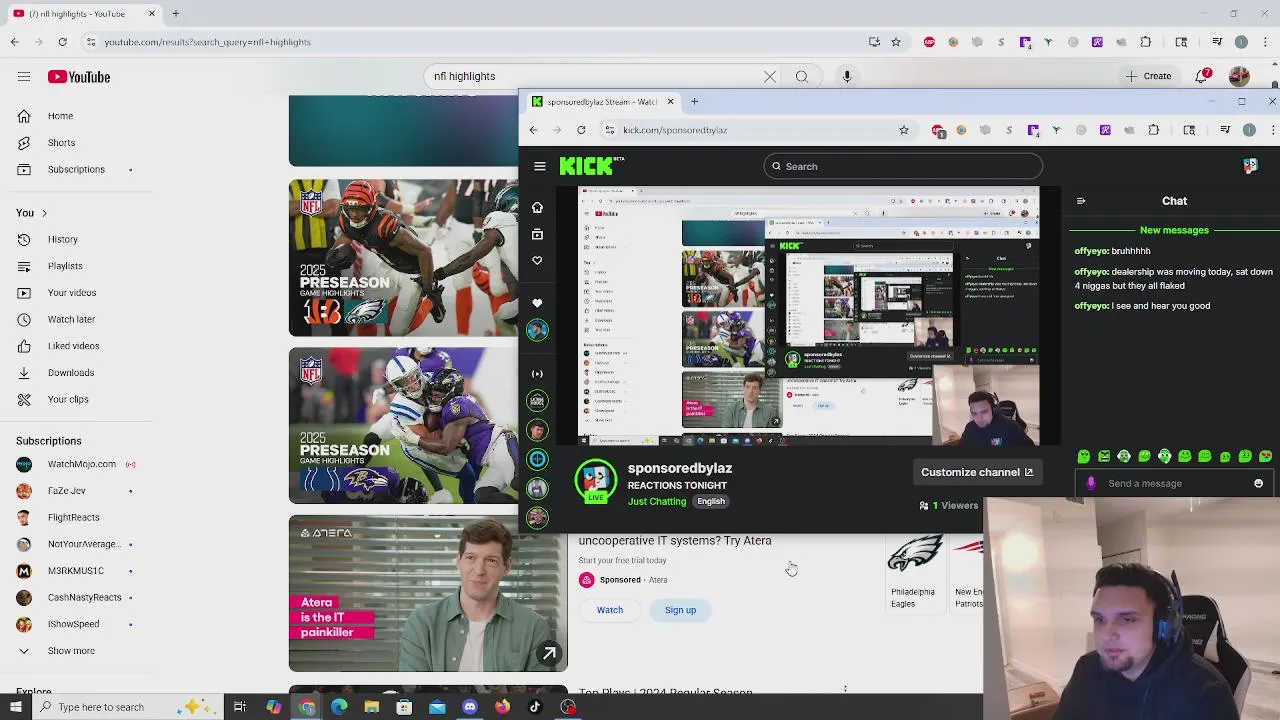Start YouTube voice search with microphone
This screenshot has width=1280, height=720.
coord(847,76)
